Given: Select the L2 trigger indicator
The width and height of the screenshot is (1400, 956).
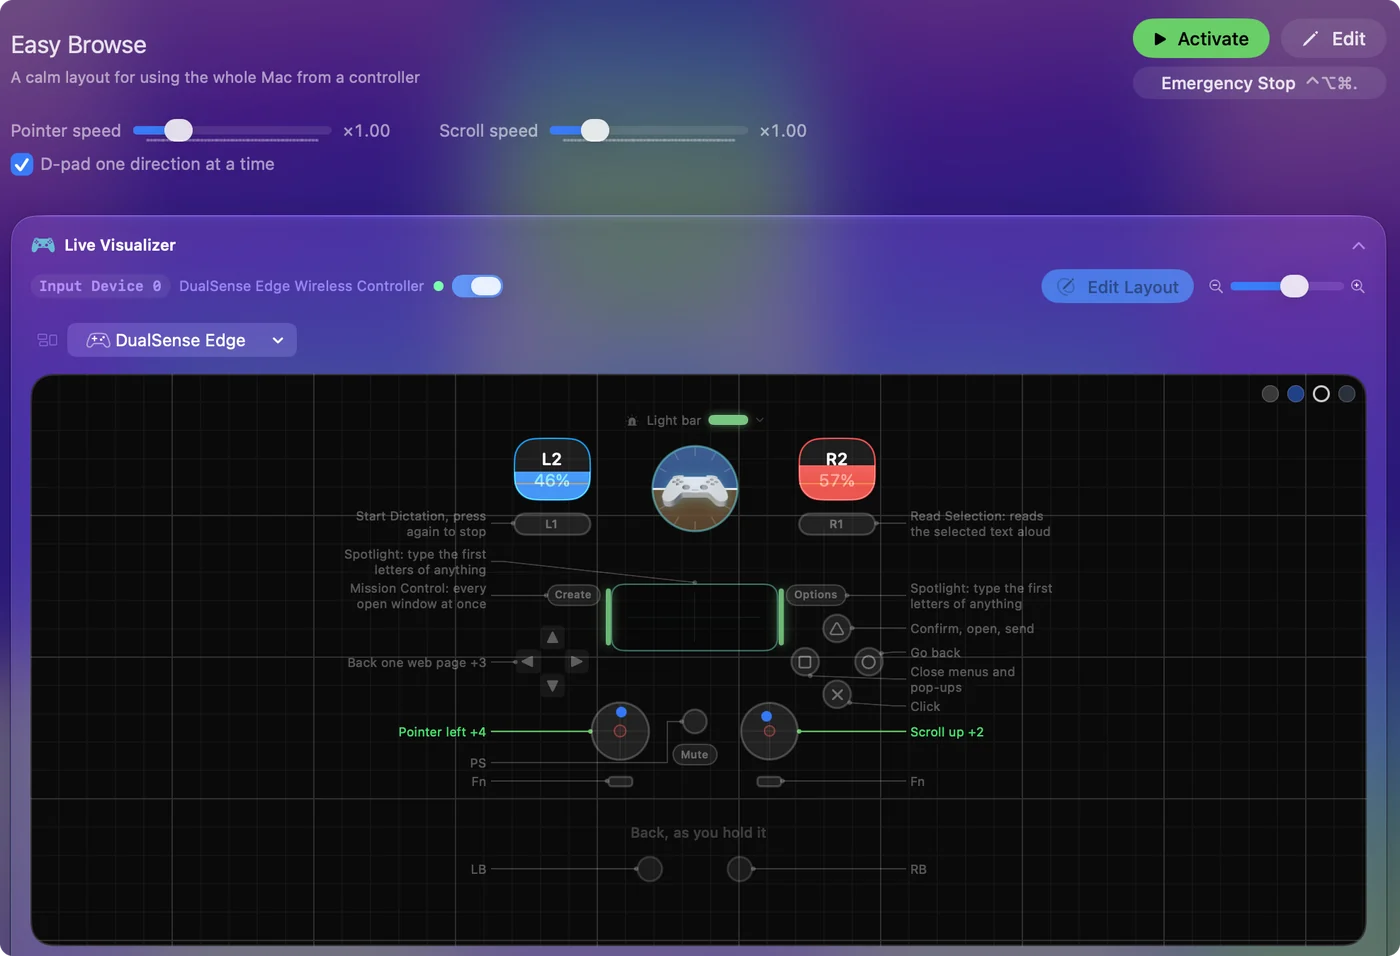Looking at the screenshot, I should click(x=552, y=469).
